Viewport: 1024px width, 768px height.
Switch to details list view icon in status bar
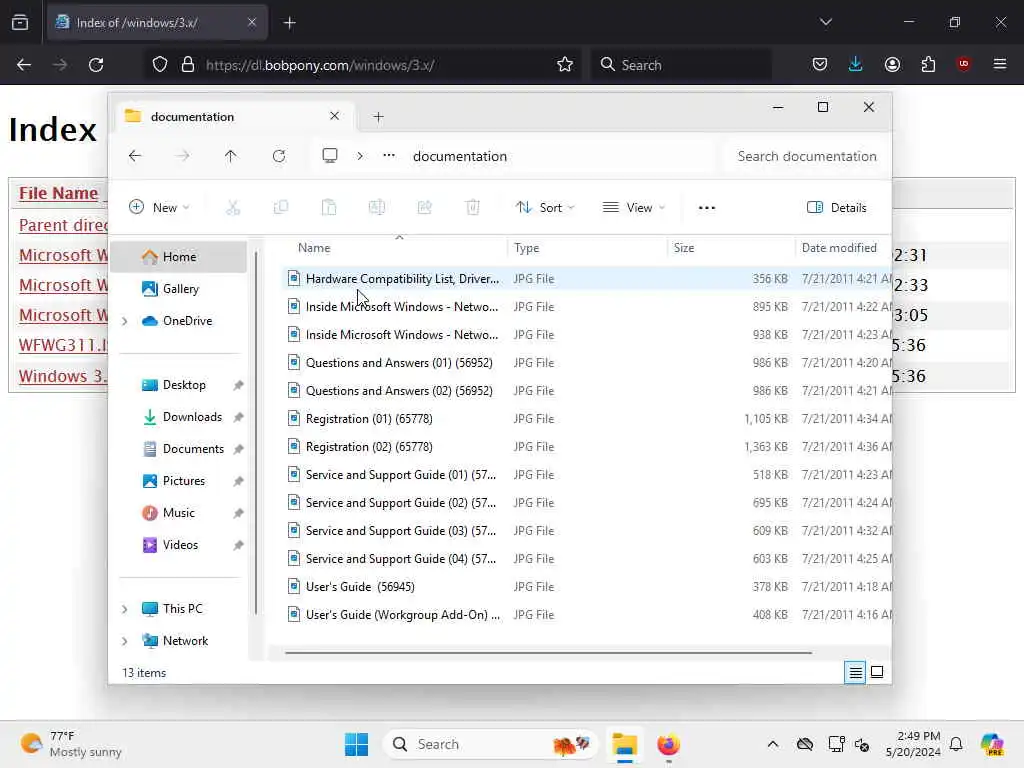tap(855, 672)
